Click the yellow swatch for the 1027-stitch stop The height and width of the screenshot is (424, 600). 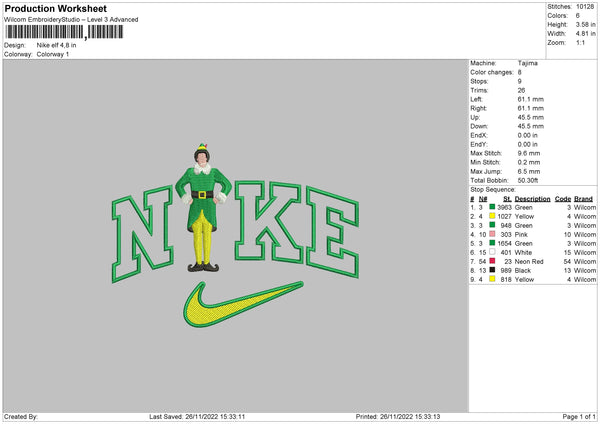pyautogui.click(x=492, y=216)
